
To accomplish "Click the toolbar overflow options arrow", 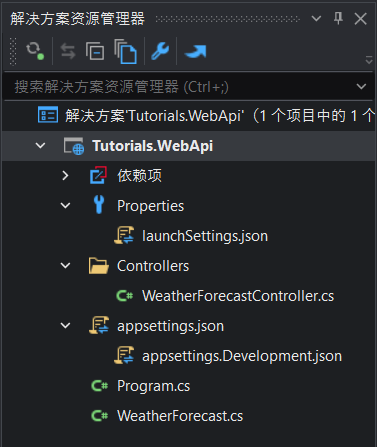I will 369,60.
